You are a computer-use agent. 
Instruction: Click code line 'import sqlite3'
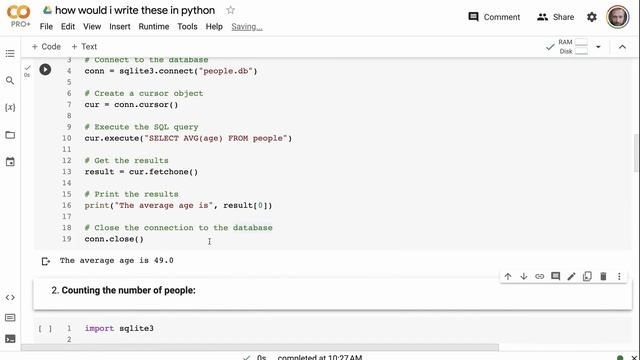[119, 329]
